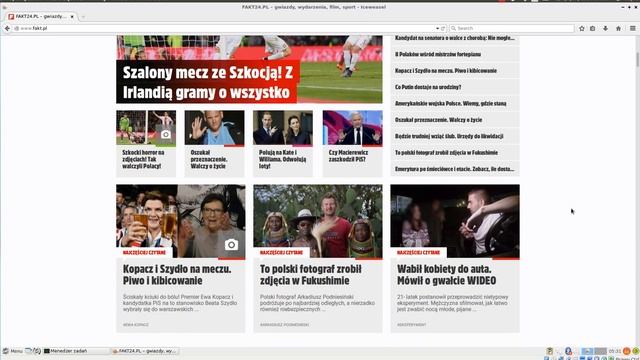The width and height of the screenshot is (640, 360).
Task: Open the Oszukał przeznaczenie thumbnail image
Action: [214, 128]
